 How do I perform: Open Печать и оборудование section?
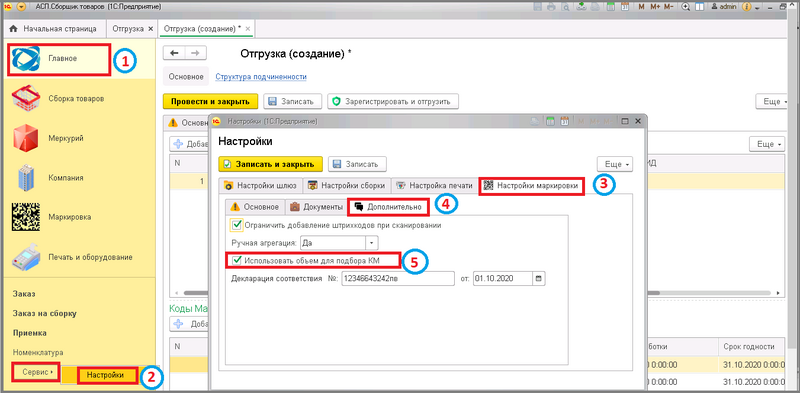[x=26, y=257]
